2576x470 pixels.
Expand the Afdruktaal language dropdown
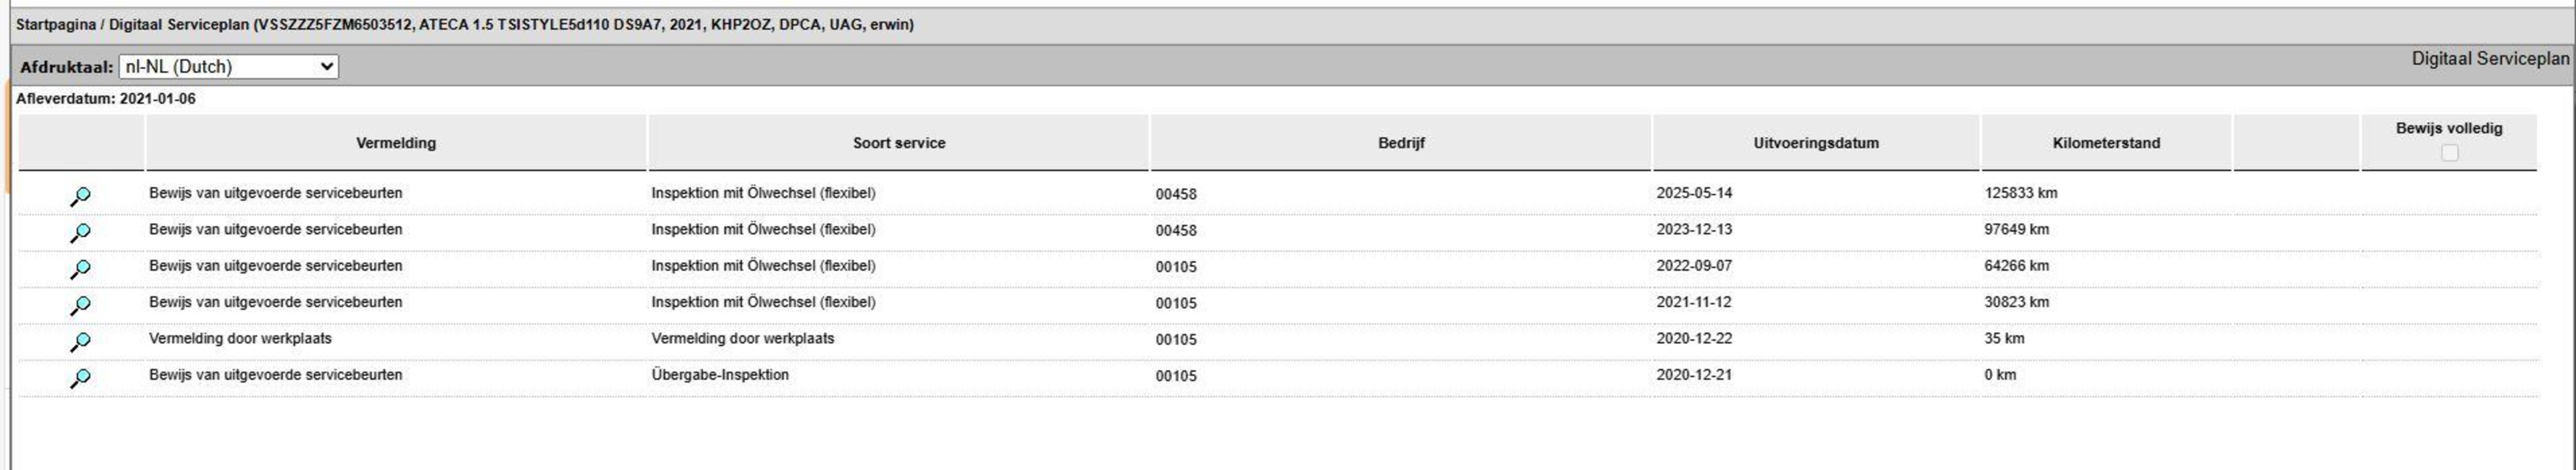[228, 67]
